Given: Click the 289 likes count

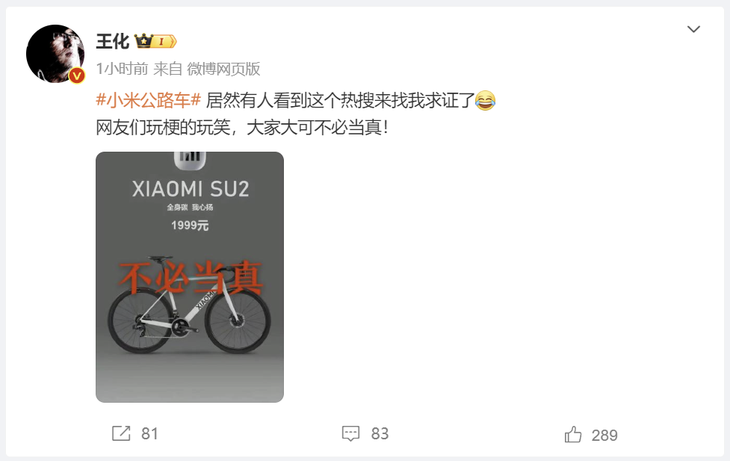Looking at the screenshot, I should click(604, 435).
